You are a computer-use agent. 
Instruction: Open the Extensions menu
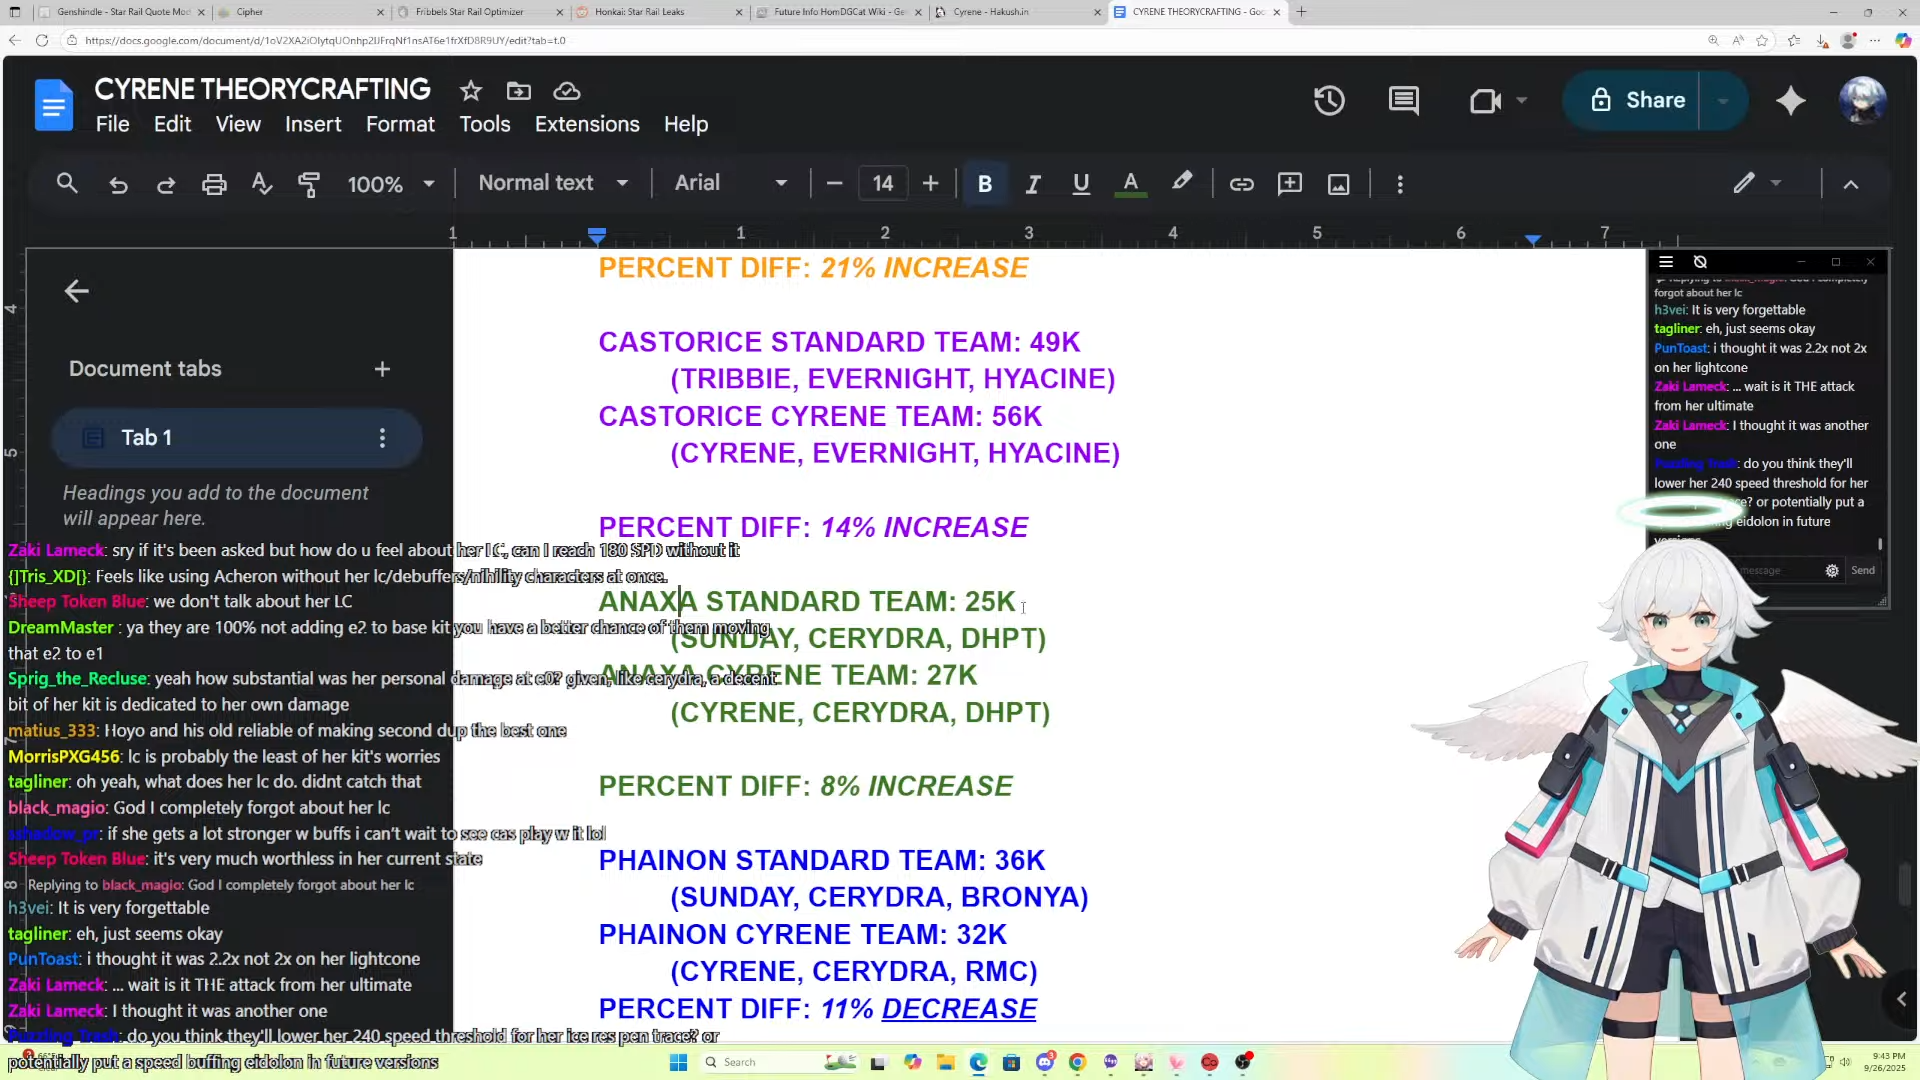tap(587, 124)
